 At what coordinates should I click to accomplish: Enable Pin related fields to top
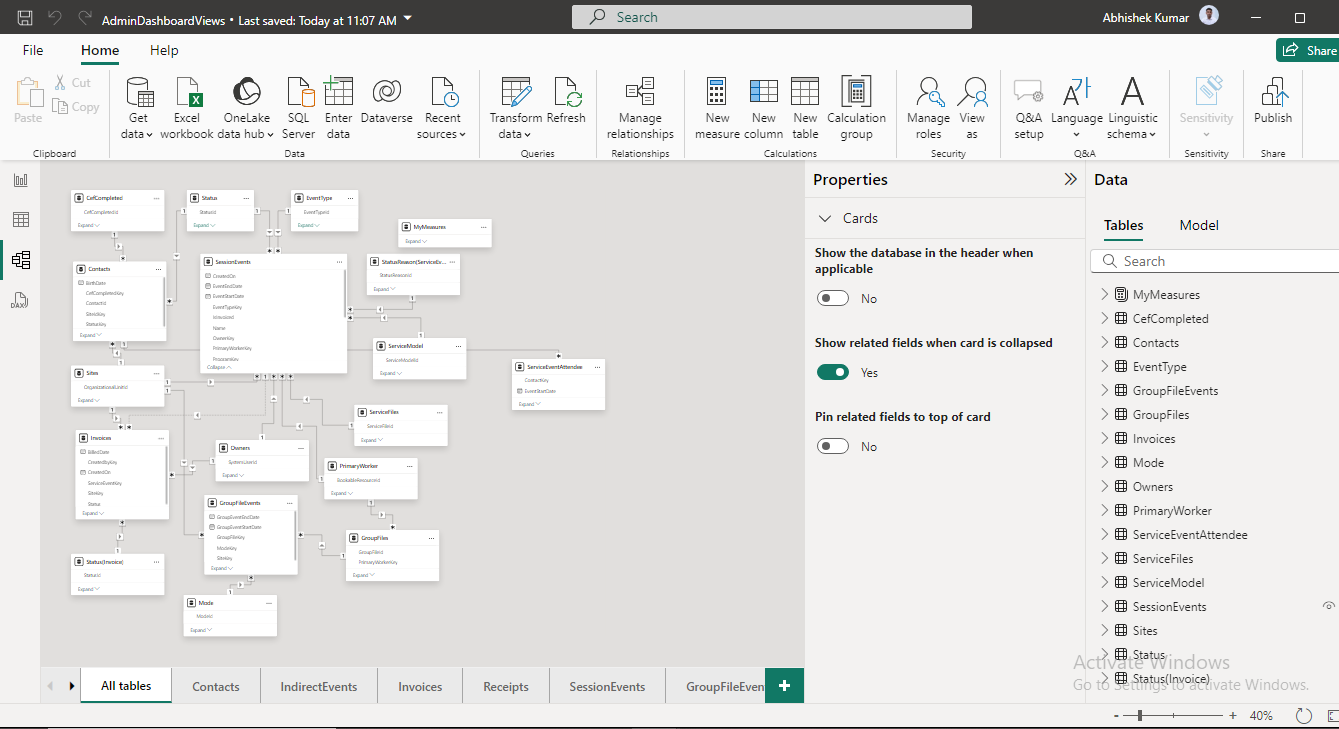pyautogui.click(x=833, y=446)
